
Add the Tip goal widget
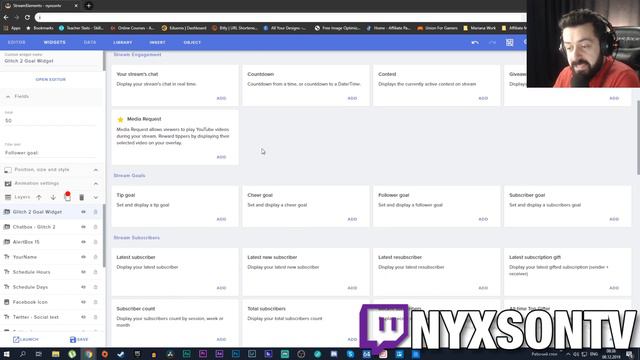(x=221, y=219)
